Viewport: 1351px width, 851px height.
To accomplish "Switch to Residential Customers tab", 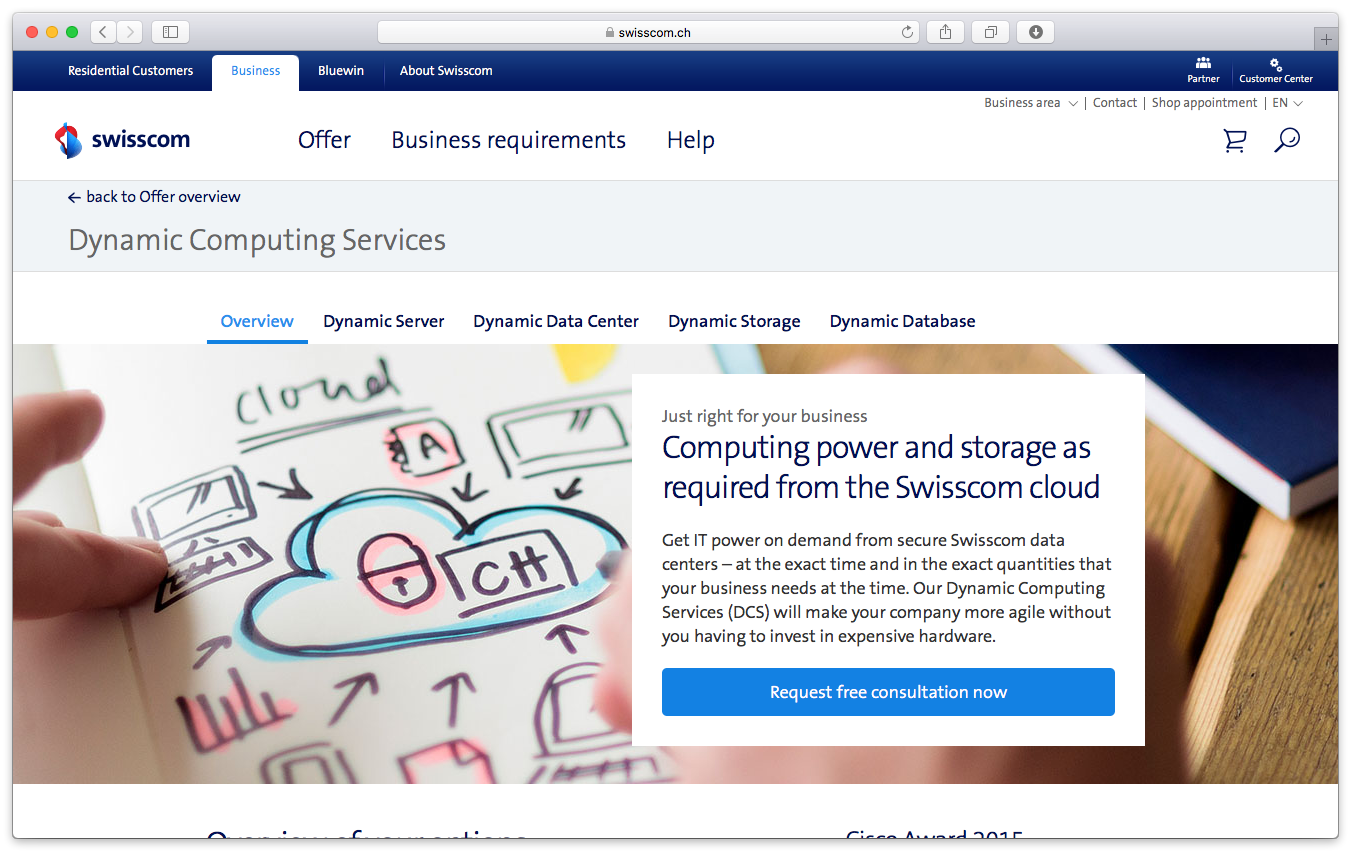I will point(130,71).
